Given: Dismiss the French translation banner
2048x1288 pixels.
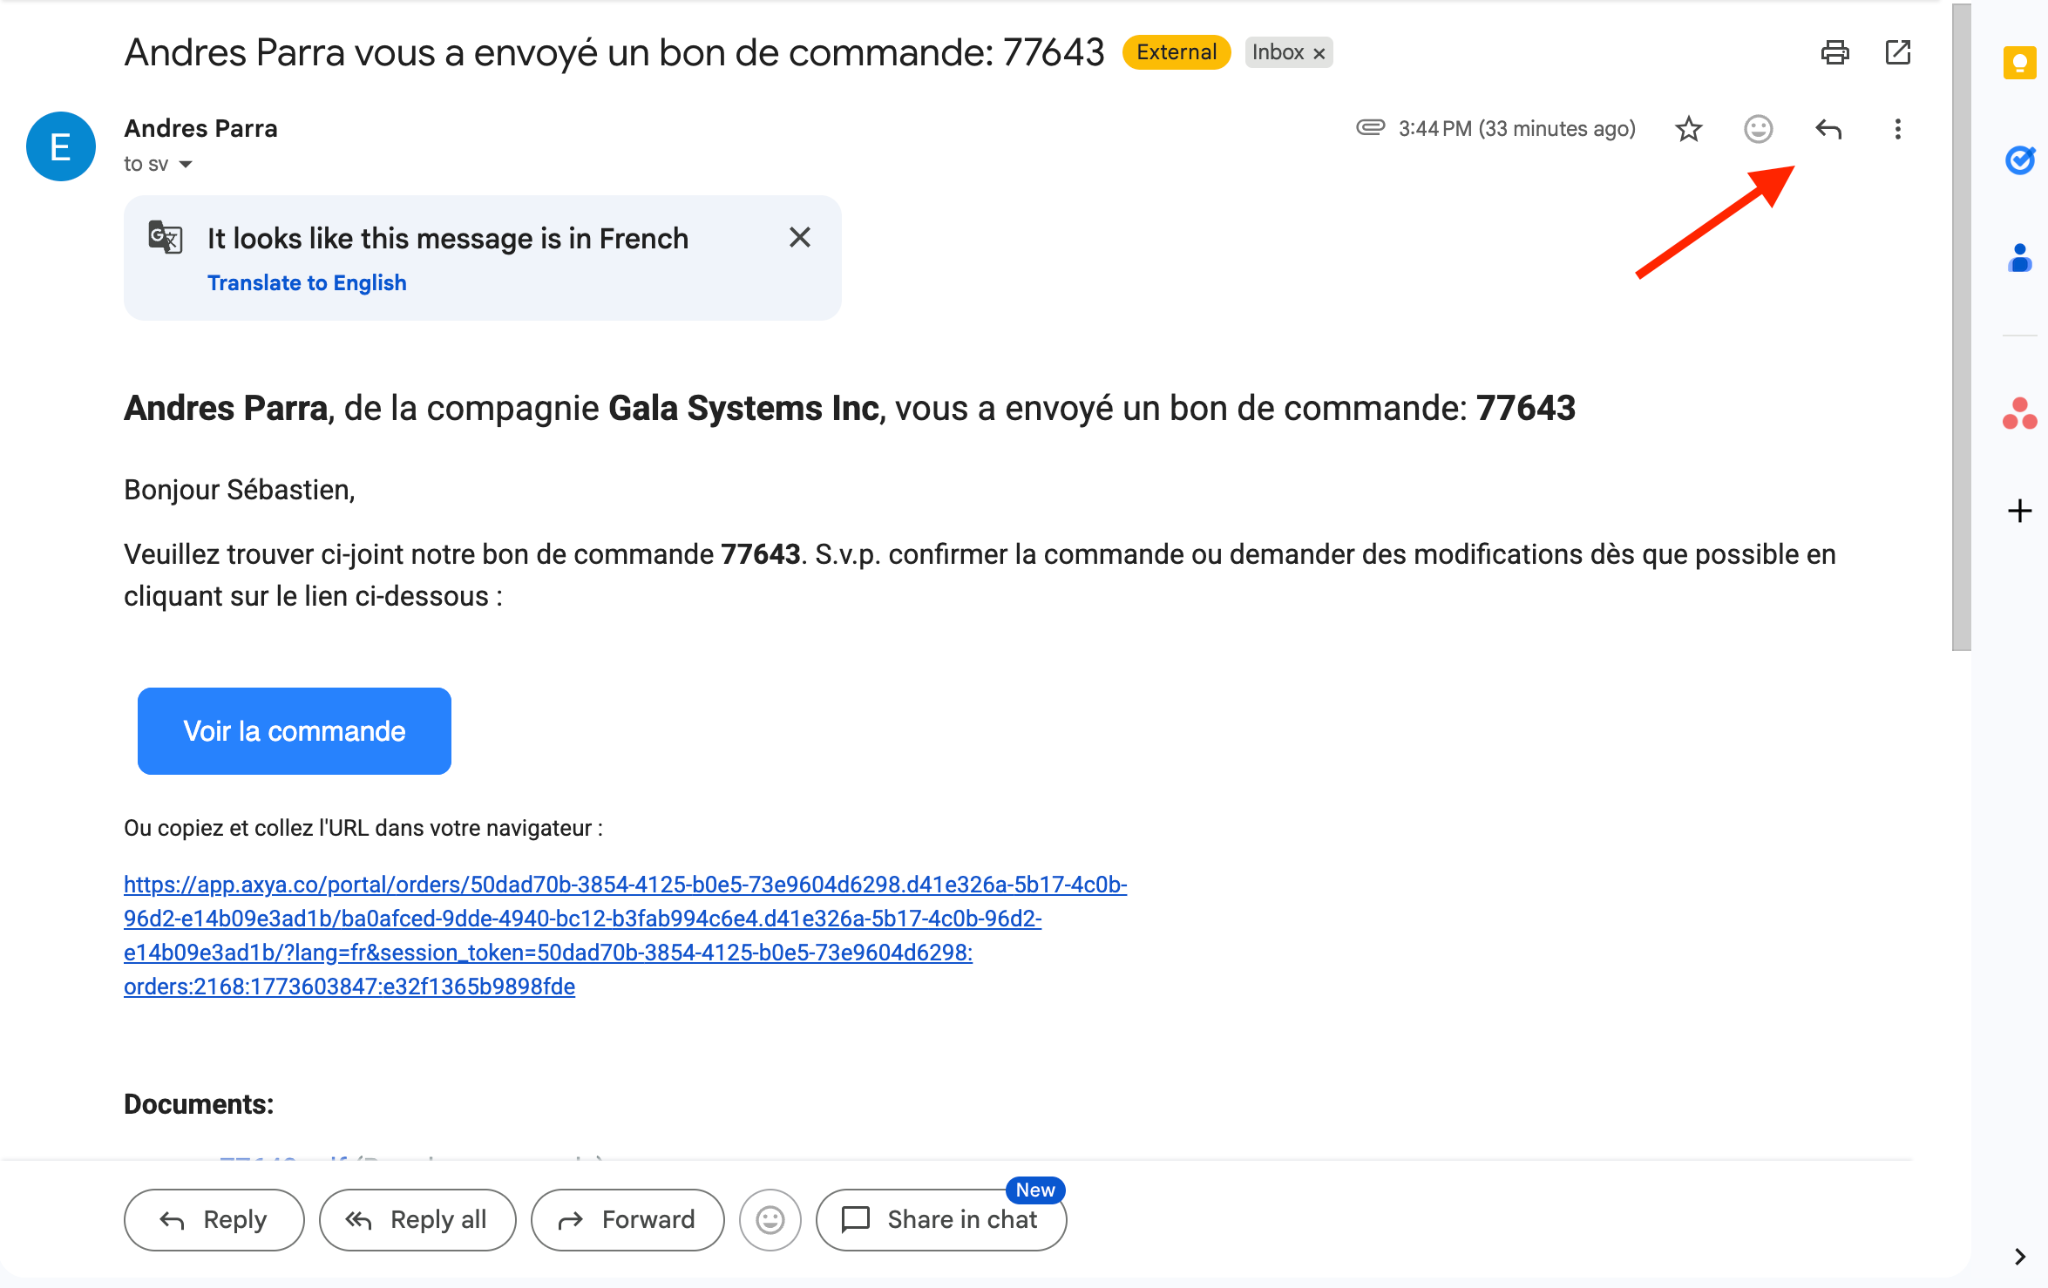Looking at the screenshot, I should [x=799, y=237].
